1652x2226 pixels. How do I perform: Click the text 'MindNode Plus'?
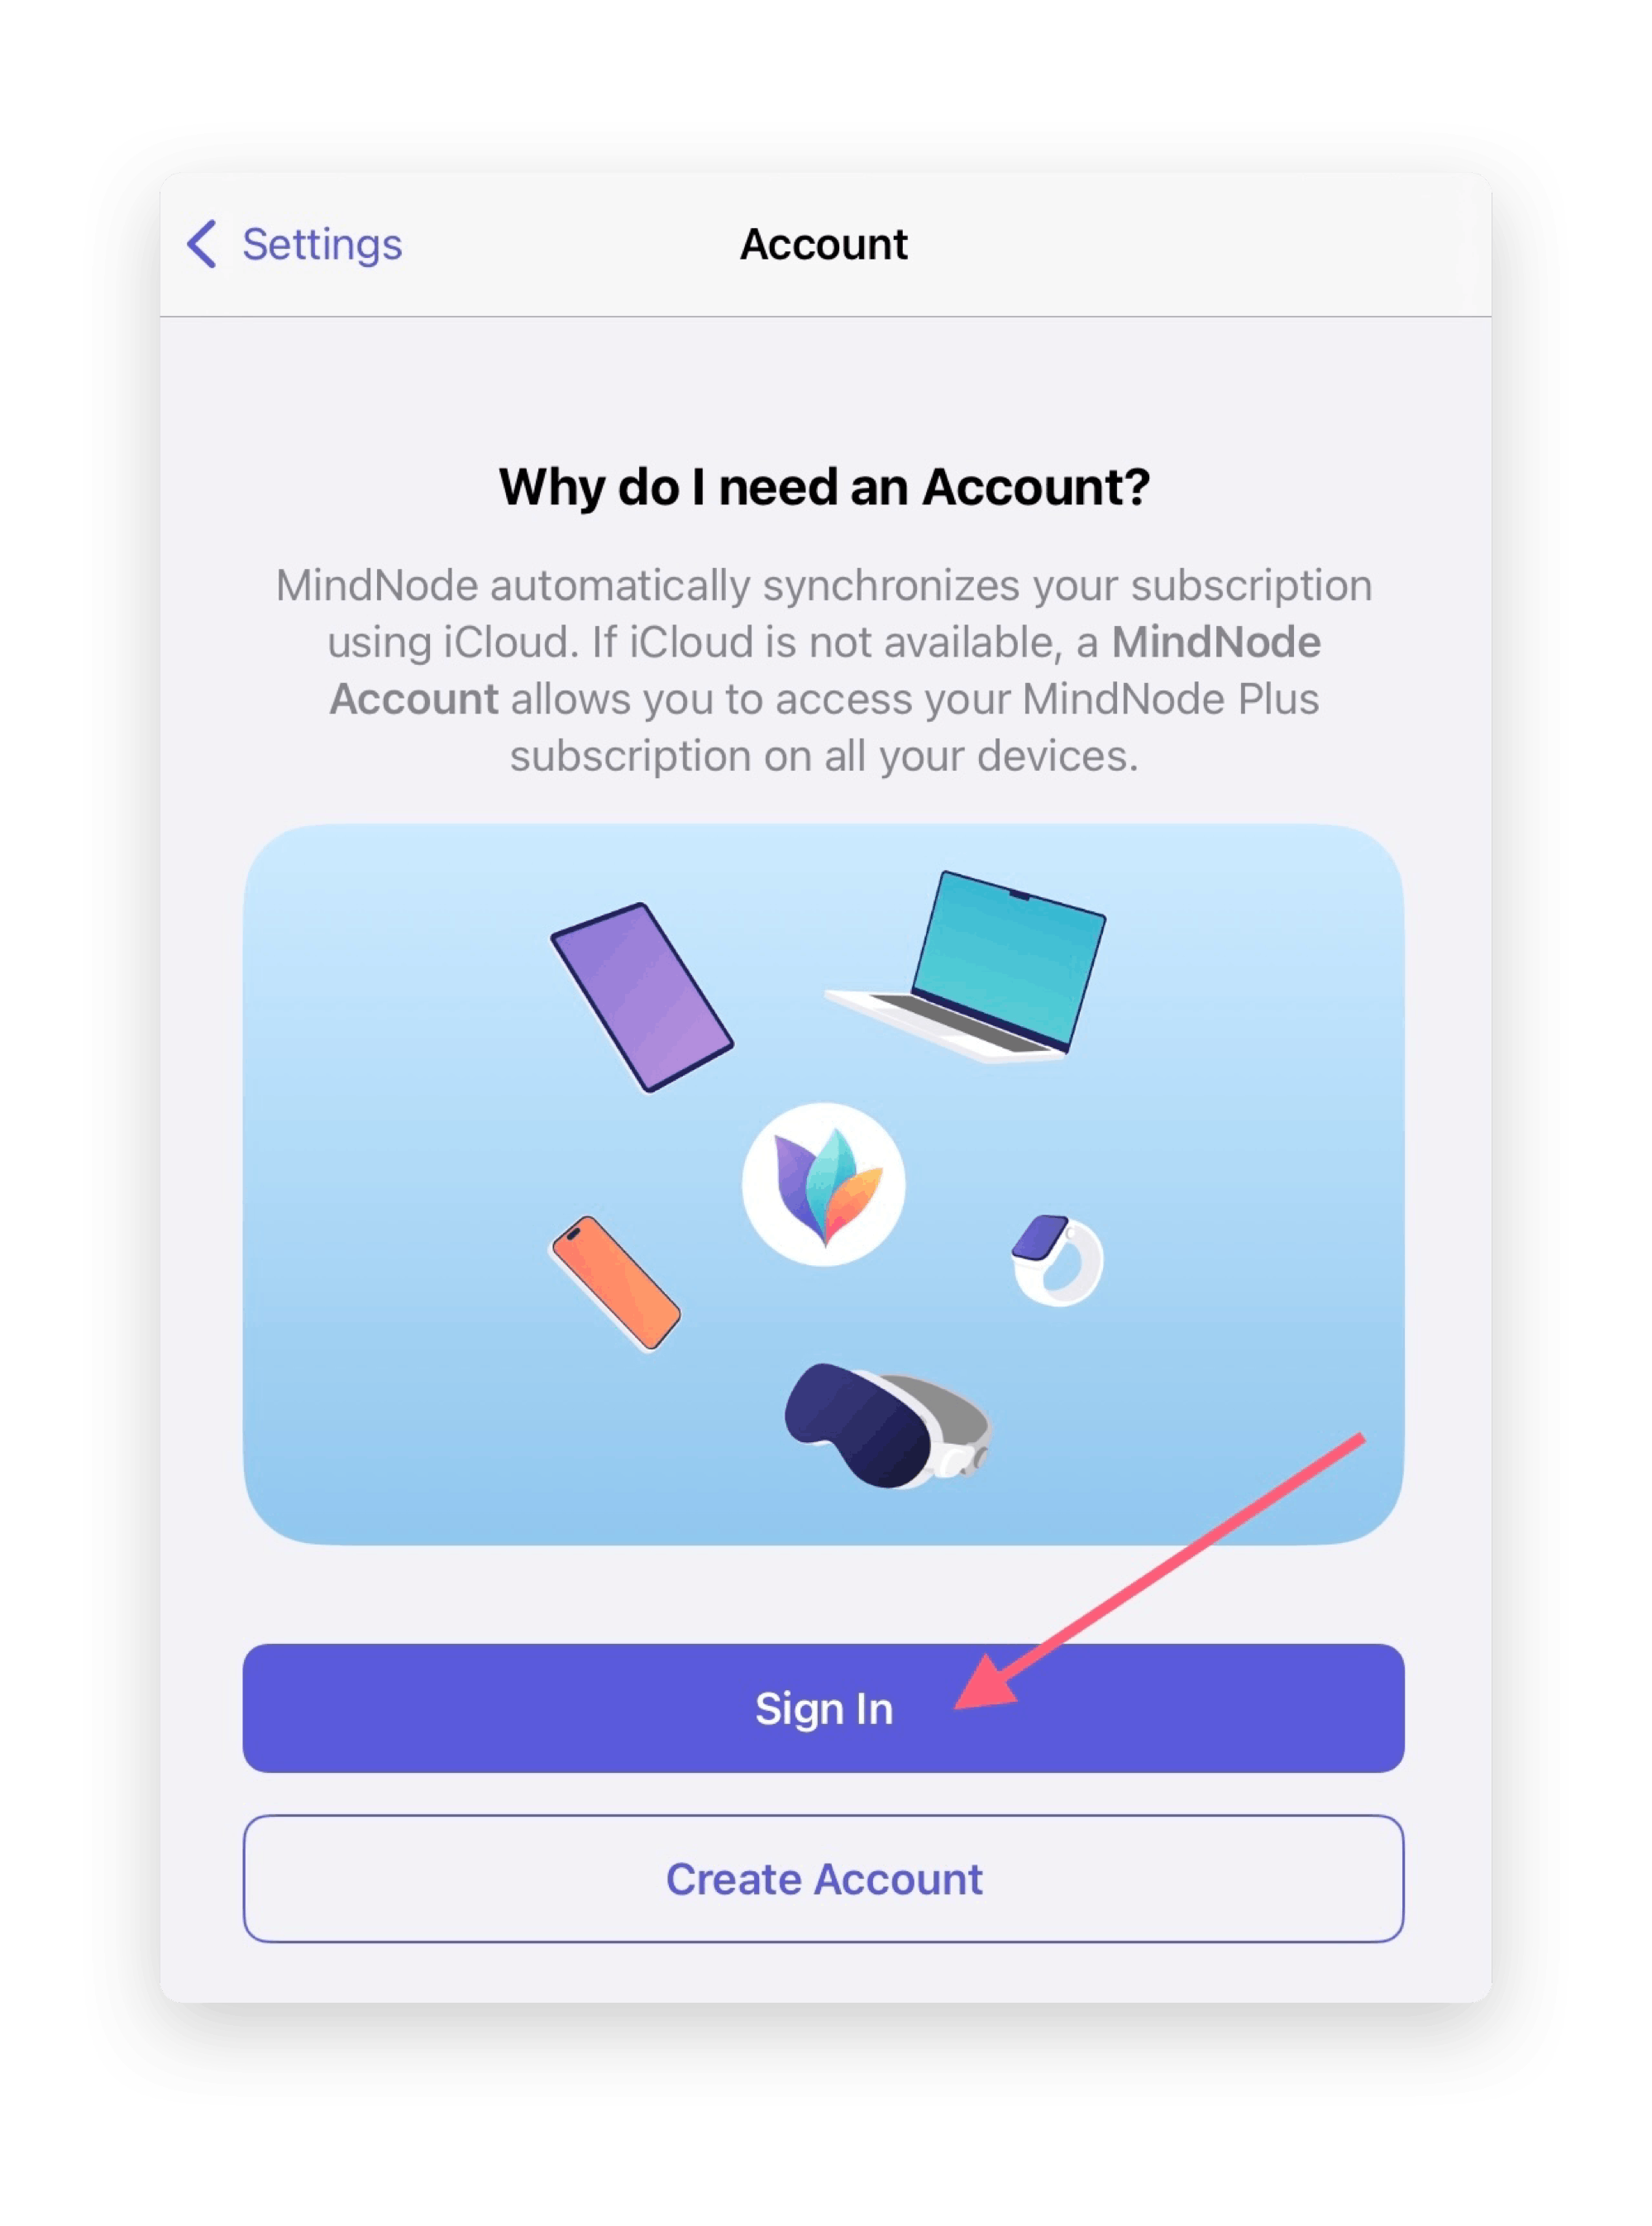pyautogui.click(x=1170, y=699)
